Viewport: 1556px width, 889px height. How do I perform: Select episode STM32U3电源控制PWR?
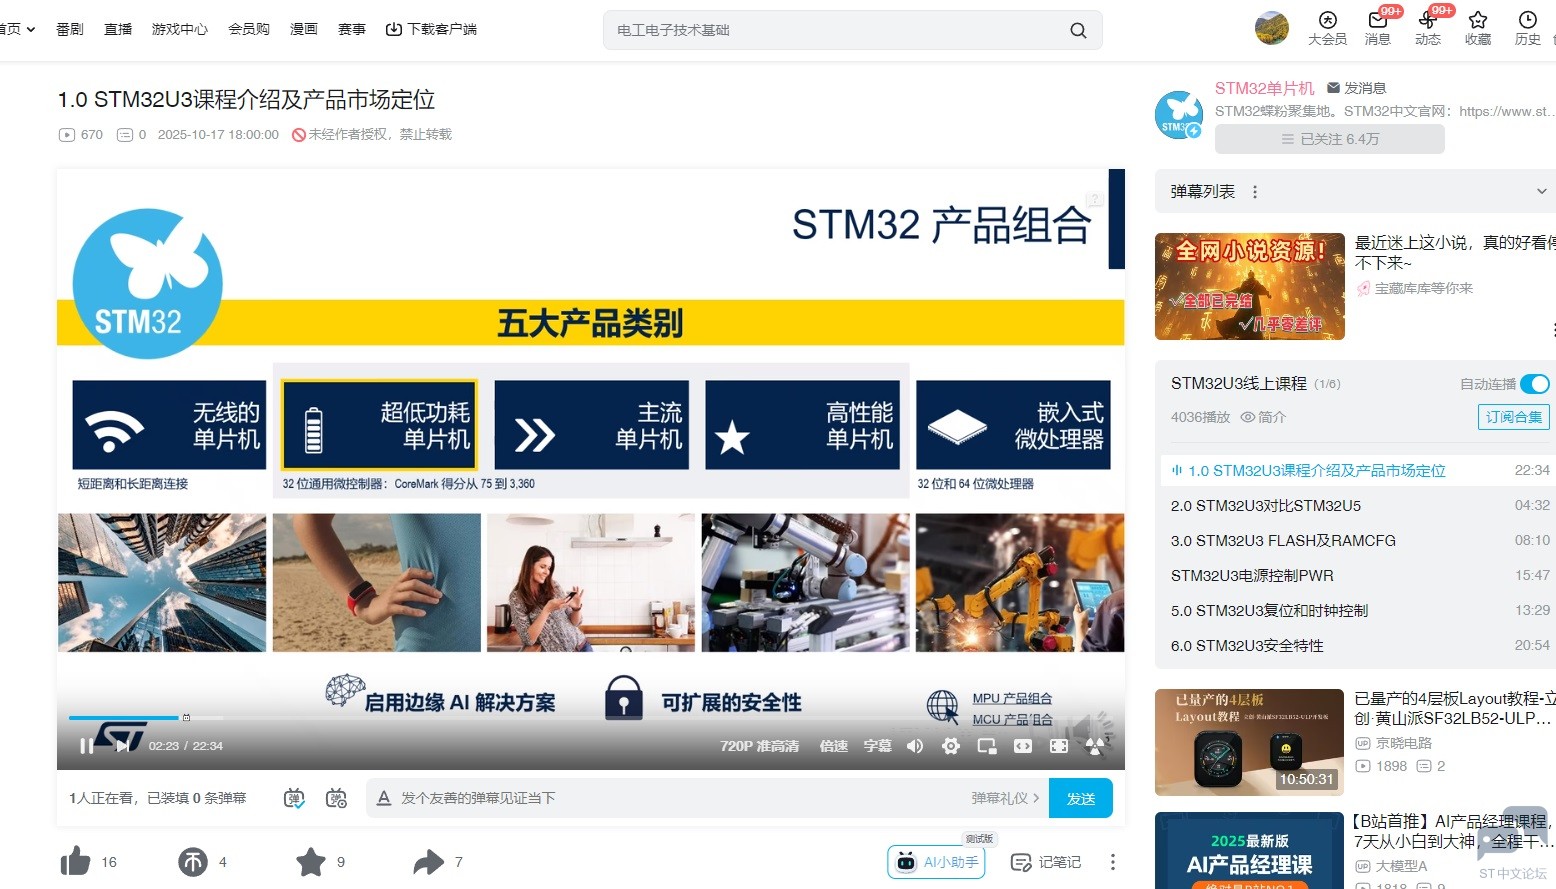[1360, 575]
